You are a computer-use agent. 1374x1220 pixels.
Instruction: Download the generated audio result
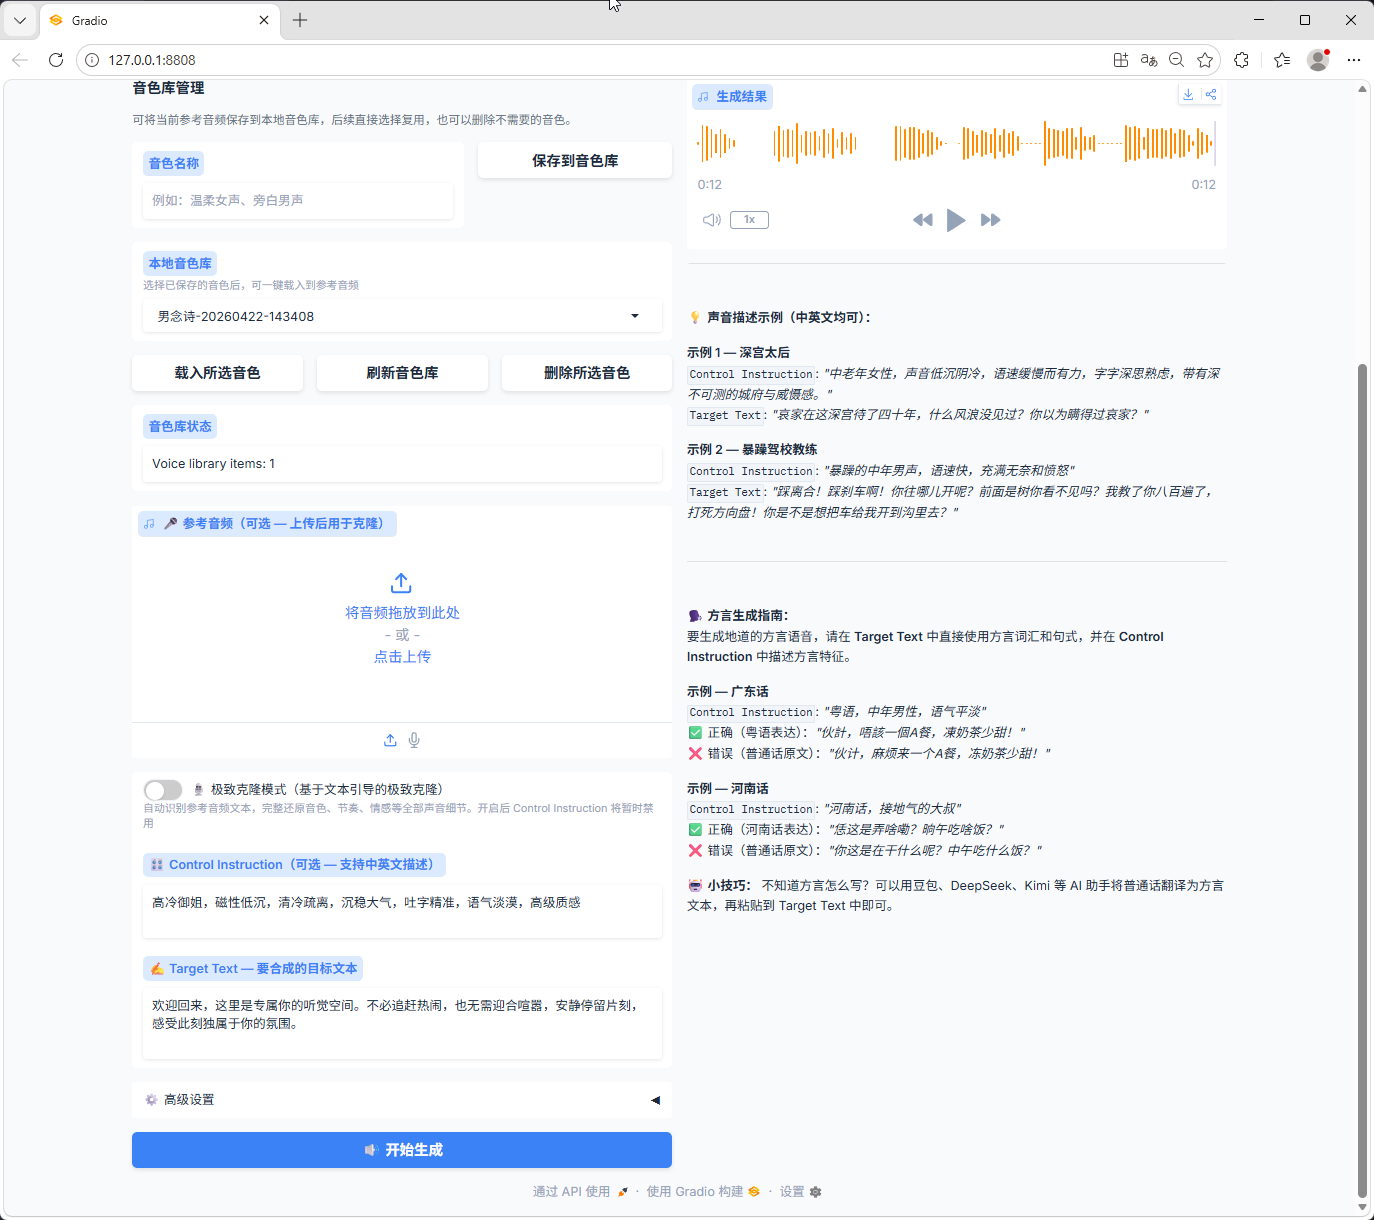tap(1188, 95)
